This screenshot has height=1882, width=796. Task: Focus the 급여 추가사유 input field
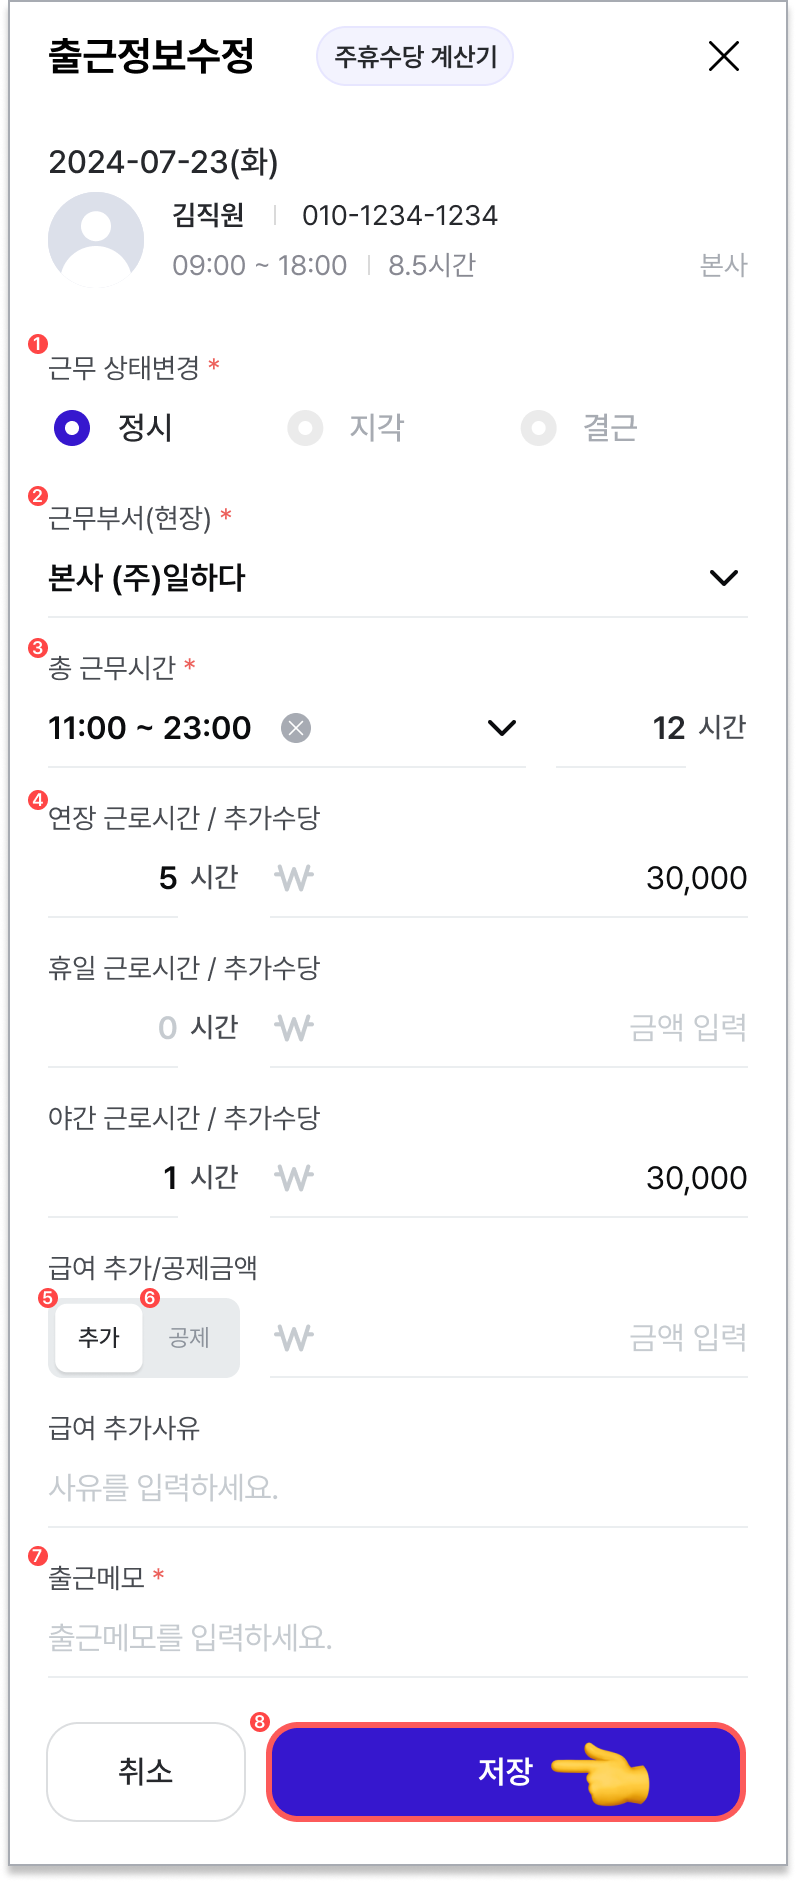(x=398, y=1488)
